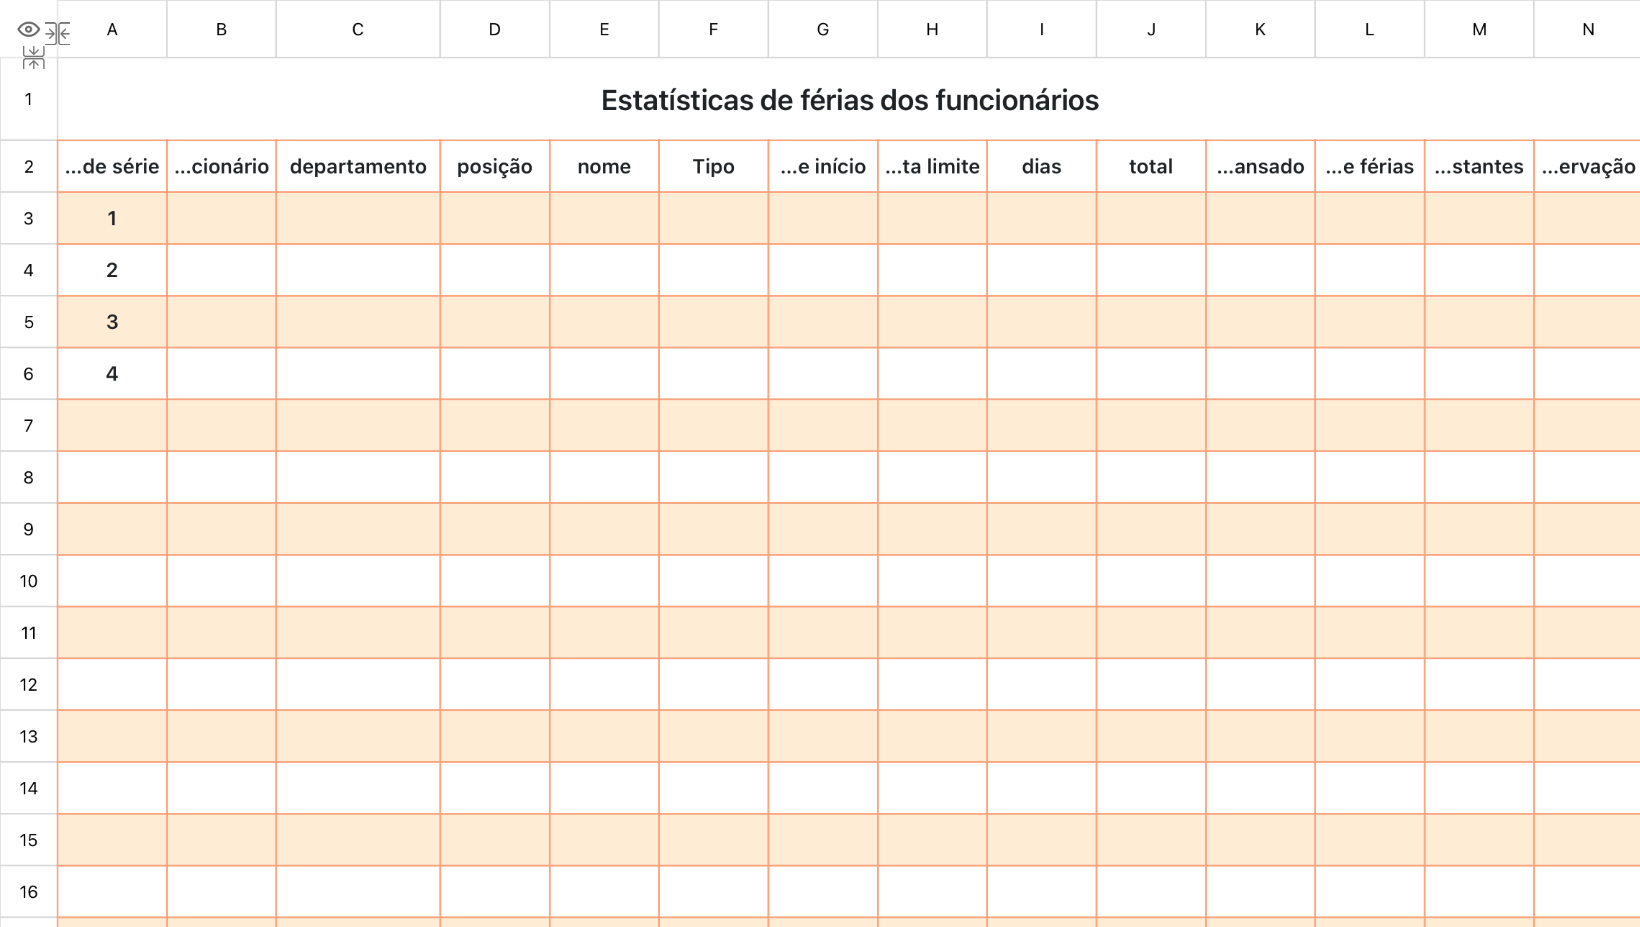Image resolution: width=1640 pixels, height=927 pixels.
Task: Click the collapse rows icon
Action: [33, 57]
